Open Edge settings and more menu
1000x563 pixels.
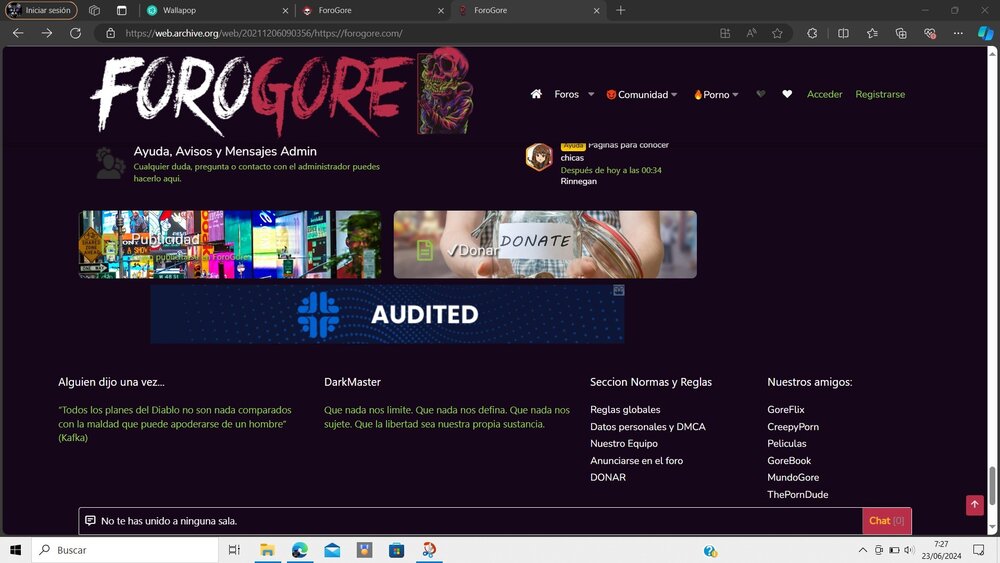[958, 33]
